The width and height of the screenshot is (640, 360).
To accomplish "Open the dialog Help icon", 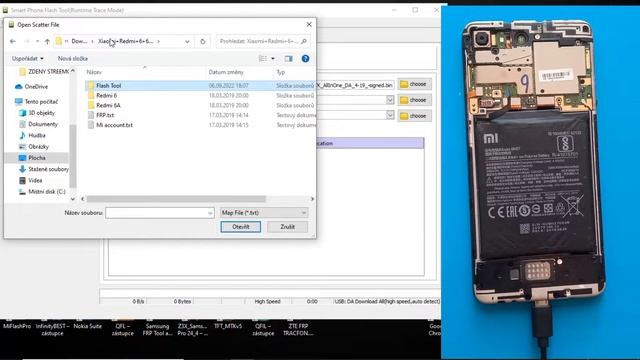I will [x=305, y=59].
